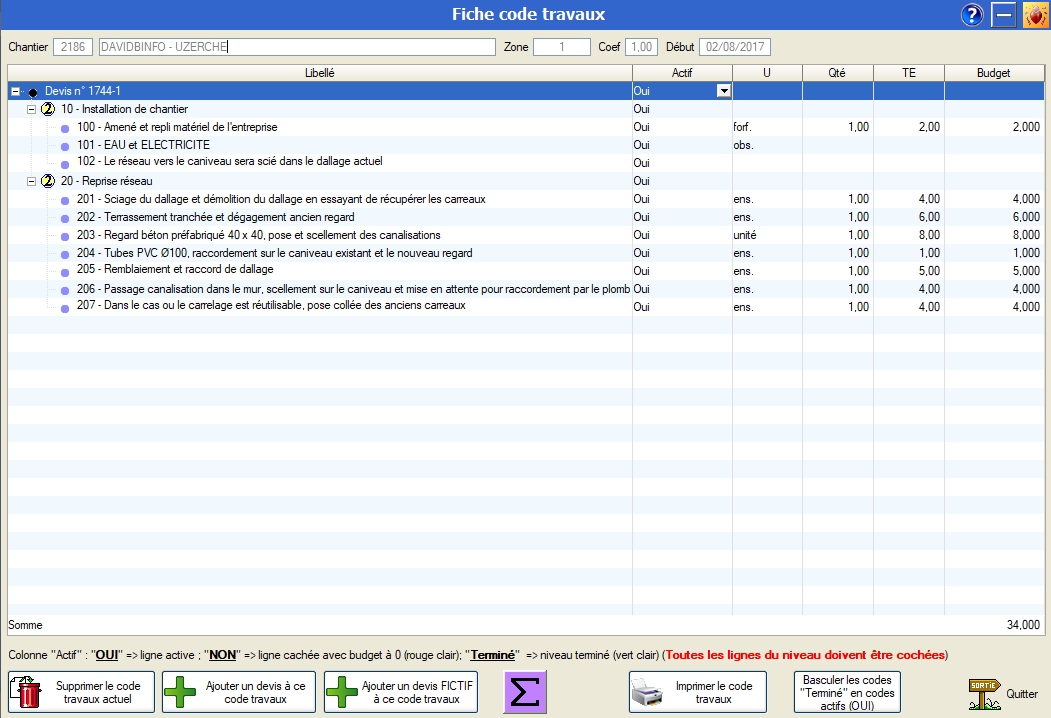This screenshot has height=718, width=1051.
Task: Click the Zone input field
Action: click(x=561, y=47)
